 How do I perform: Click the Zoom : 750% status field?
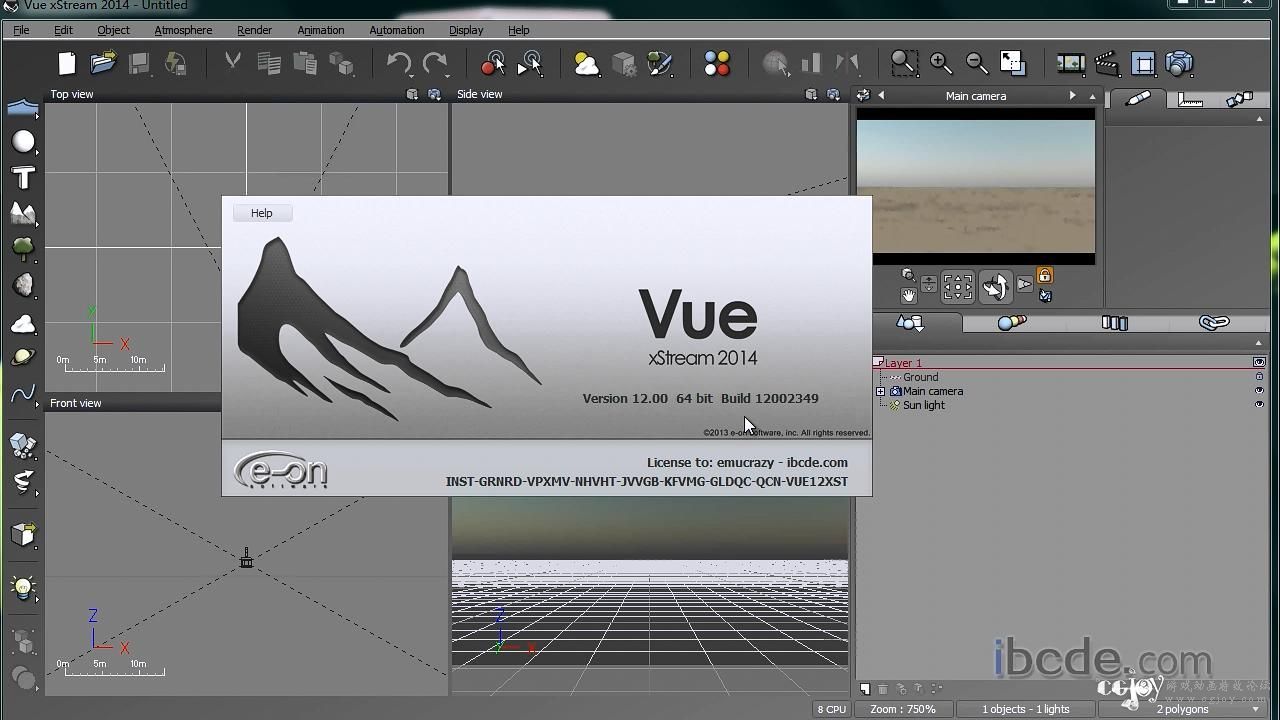[903, 709]
